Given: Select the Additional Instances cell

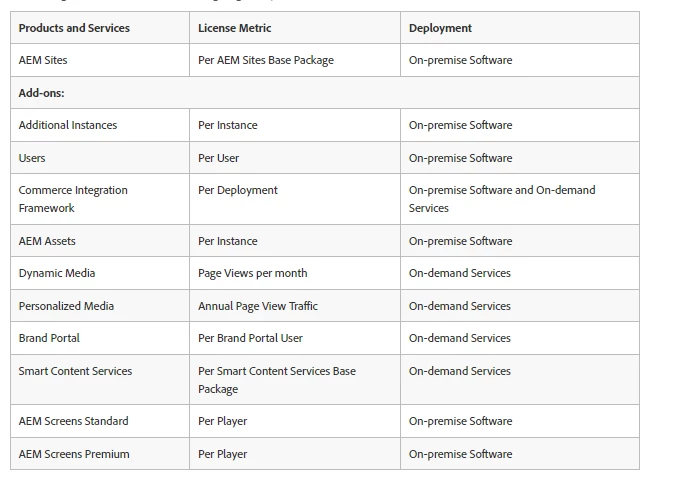Looking at the screenshot, I should (100, 125).
